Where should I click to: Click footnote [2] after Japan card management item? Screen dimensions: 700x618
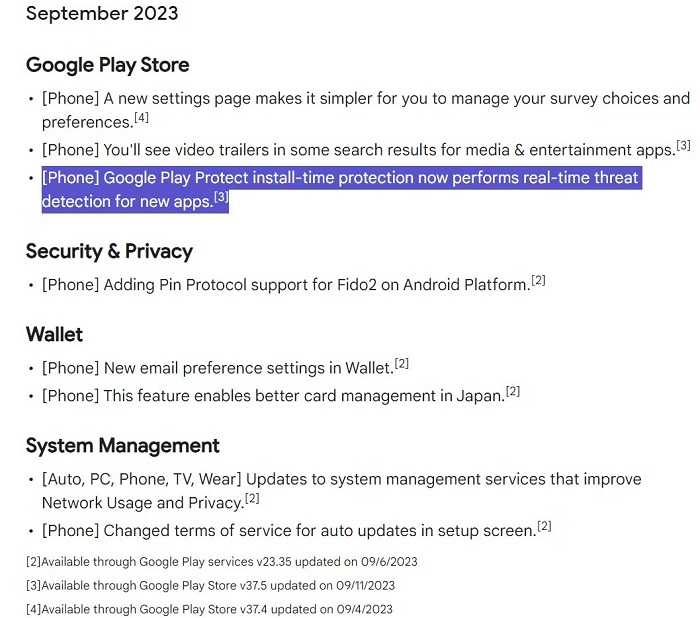click(x=512, y=392)
